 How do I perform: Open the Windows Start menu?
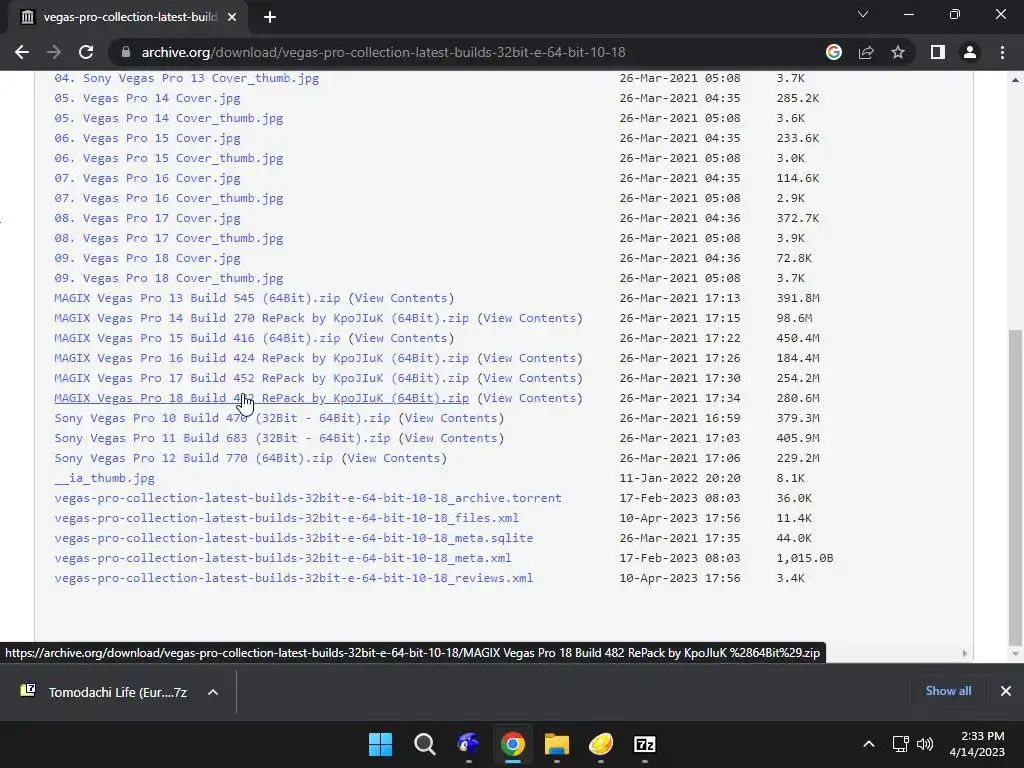[380, 744]
